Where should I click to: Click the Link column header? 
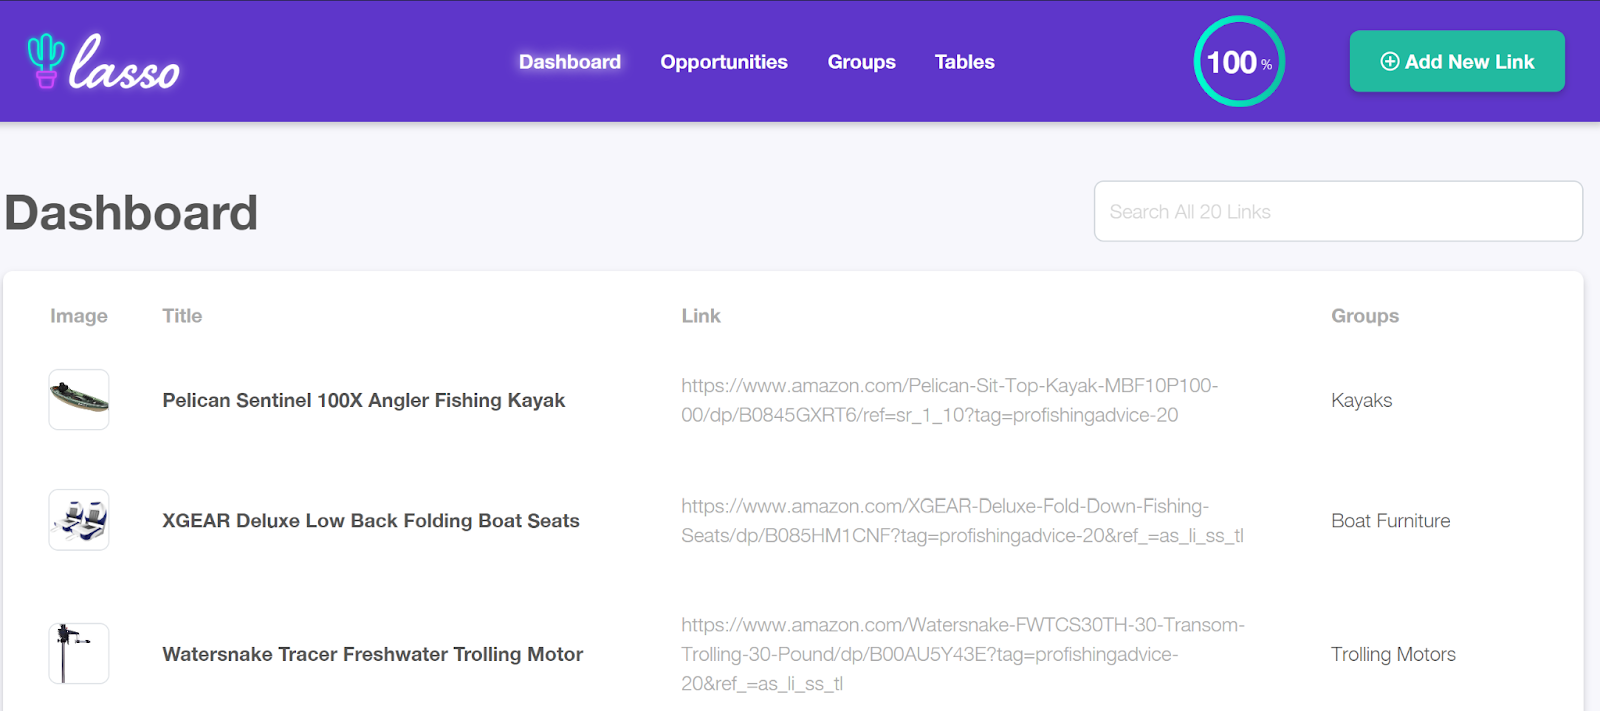pyautogui.click(x=701, y=316)
